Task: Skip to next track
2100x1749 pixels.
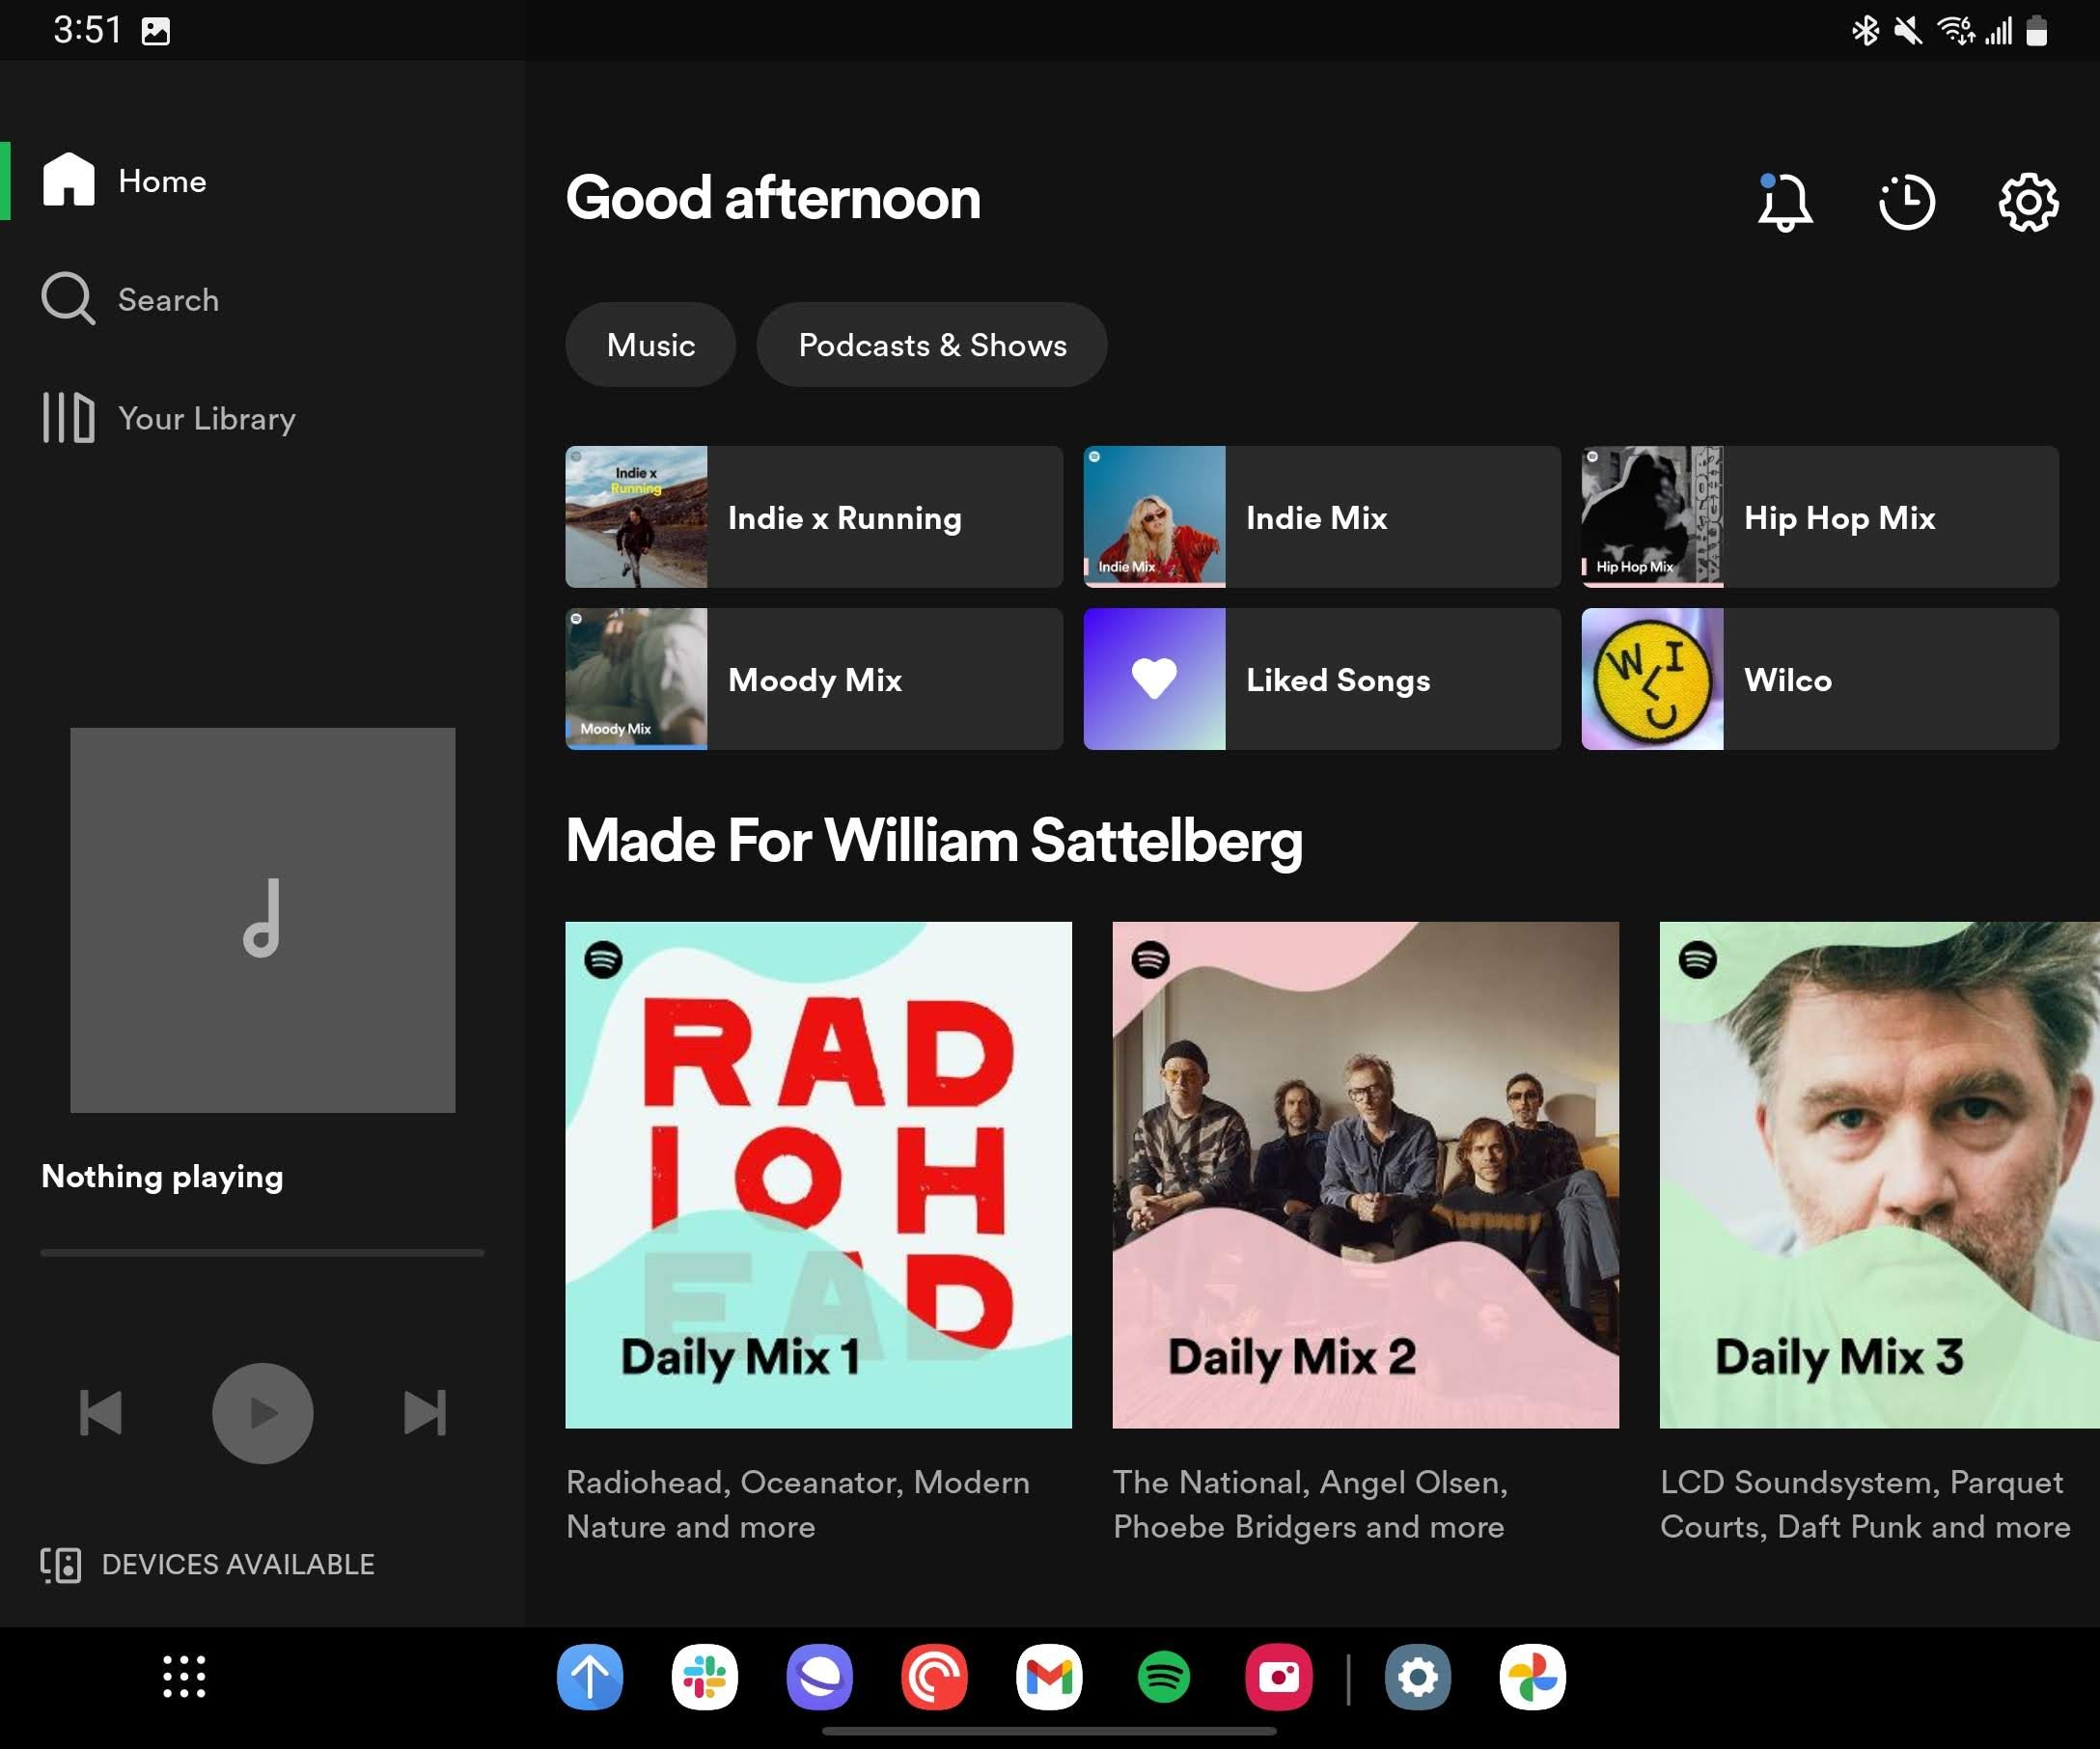Action: point(424,1413)
